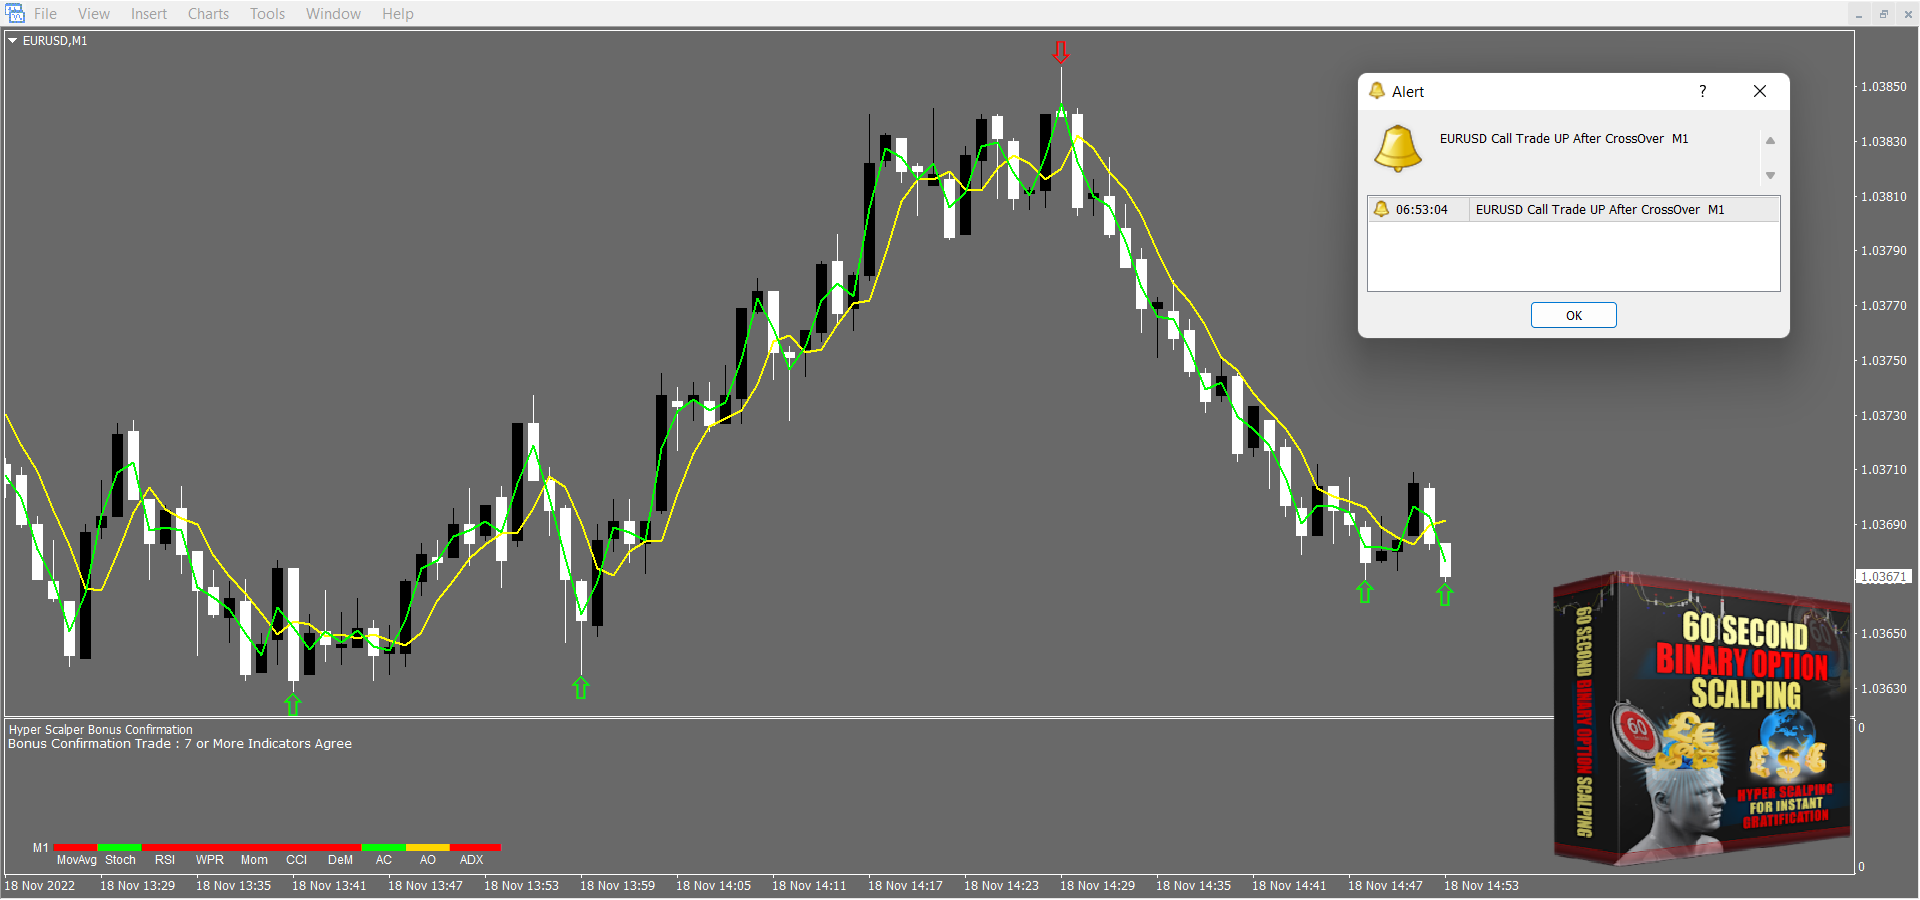Click the 60 Second Binary Option Scalping box image
1920x900 pixels.
point(1702,717)
